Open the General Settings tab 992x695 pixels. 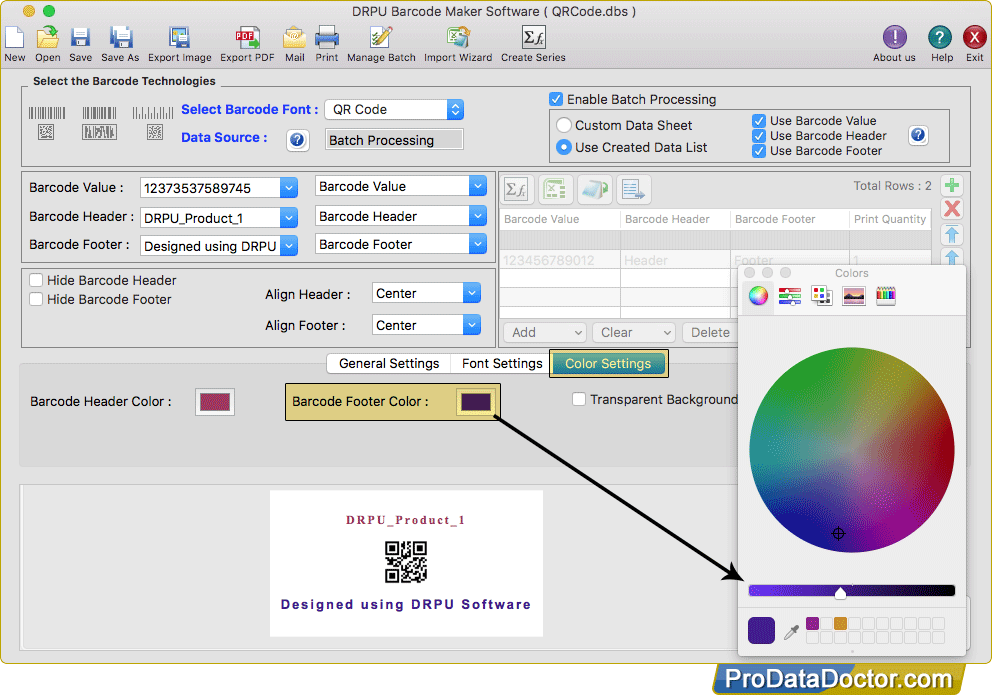pyautogui.click(x=388, y=363)
